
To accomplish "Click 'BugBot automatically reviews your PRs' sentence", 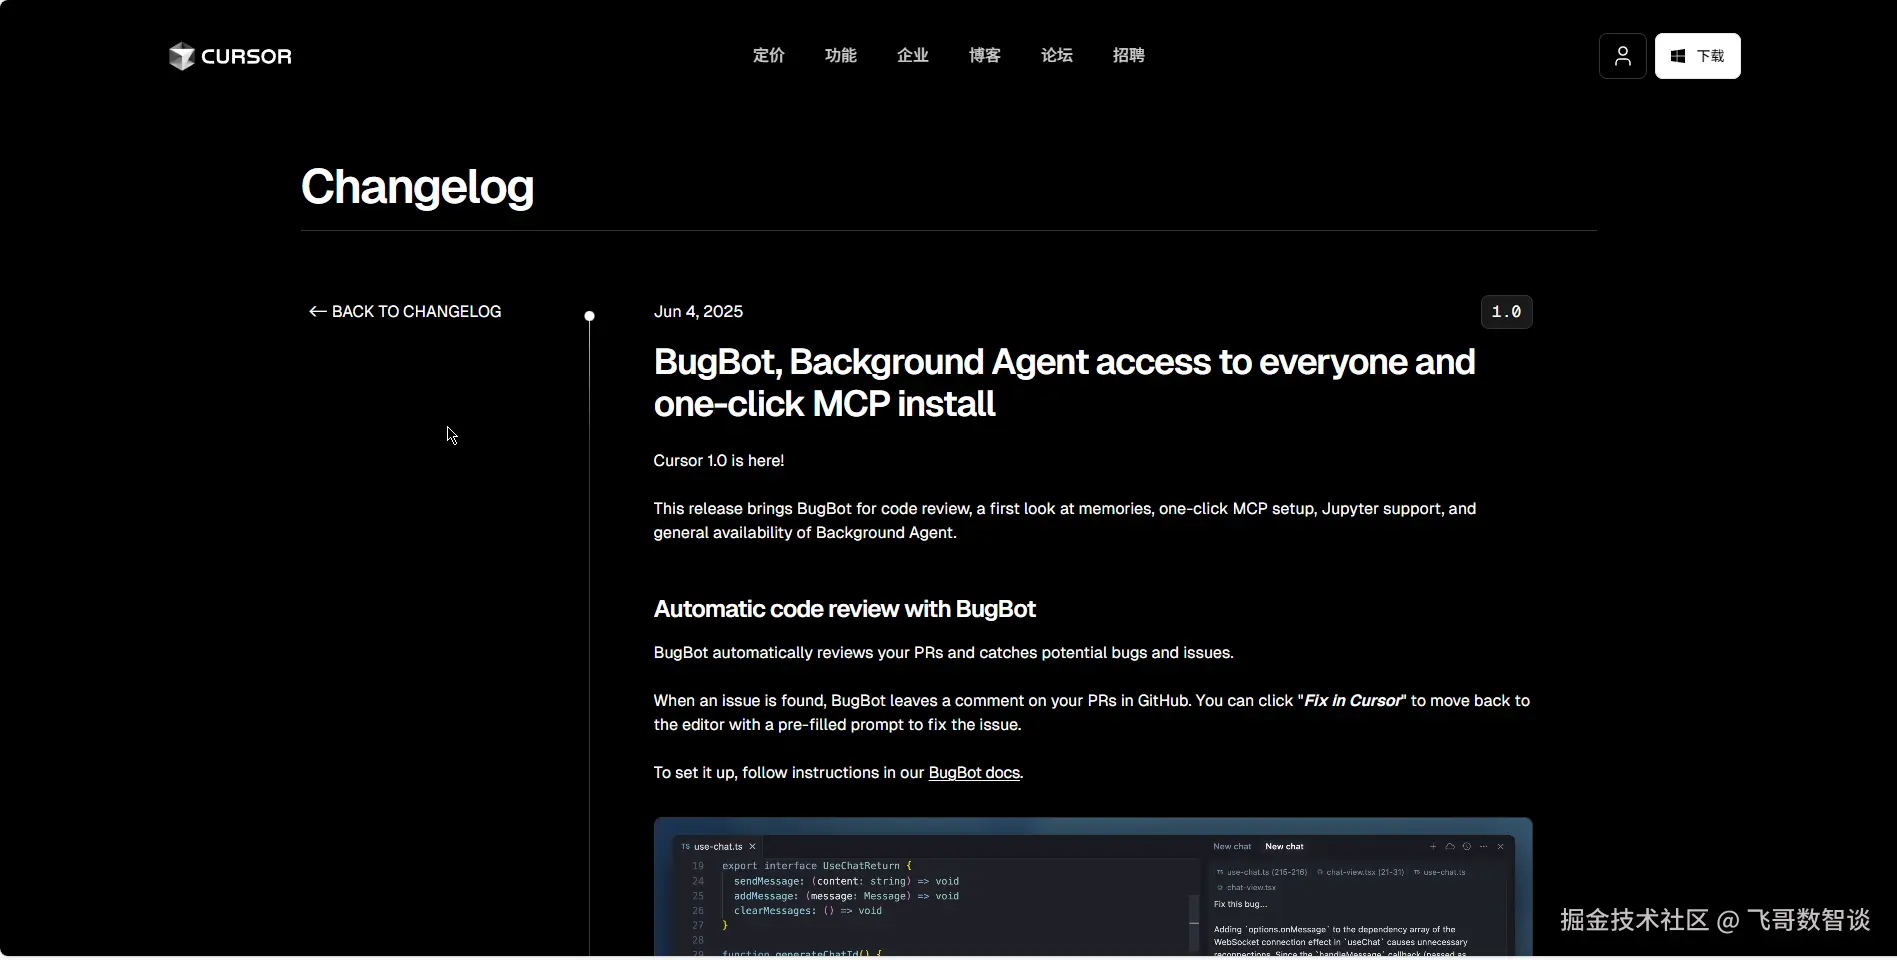I will point(943,653).
